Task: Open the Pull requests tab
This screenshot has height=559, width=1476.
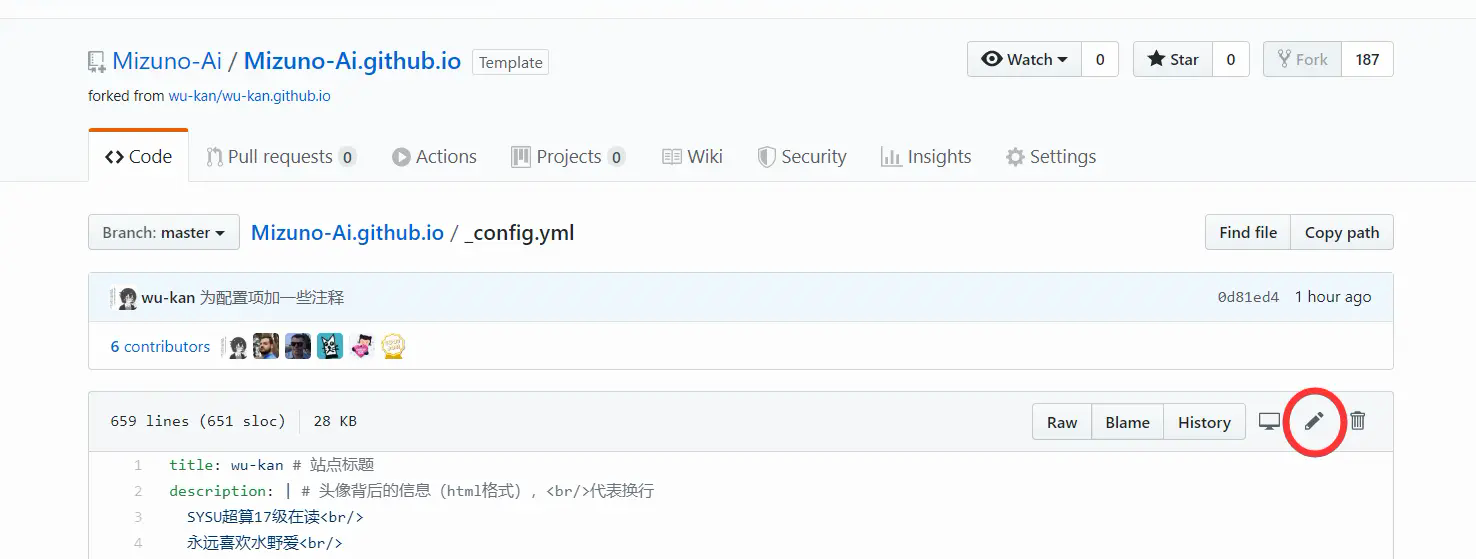Action: [280, 157]
